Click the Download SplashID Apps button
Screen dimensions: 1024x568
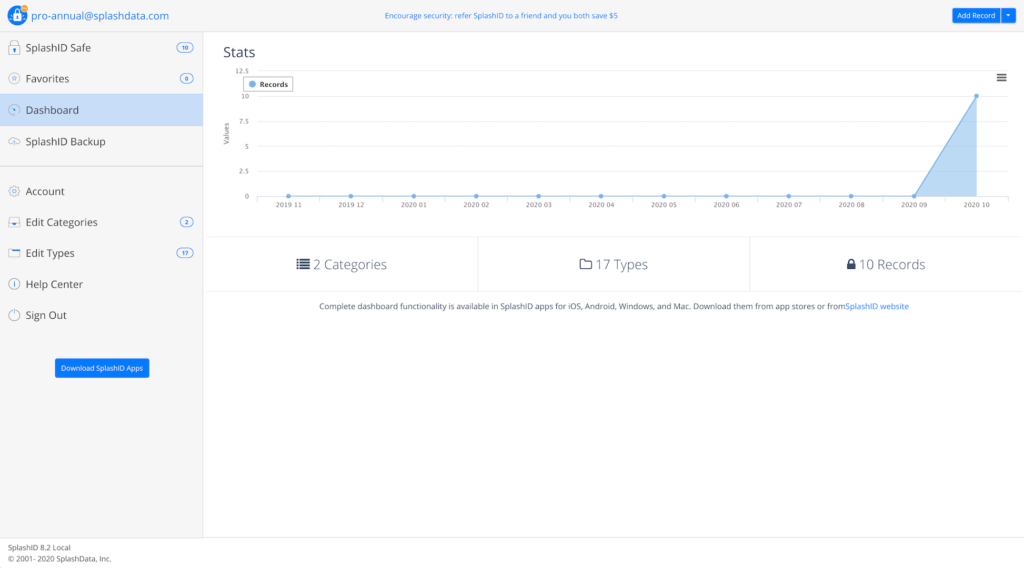click(102, 368)
